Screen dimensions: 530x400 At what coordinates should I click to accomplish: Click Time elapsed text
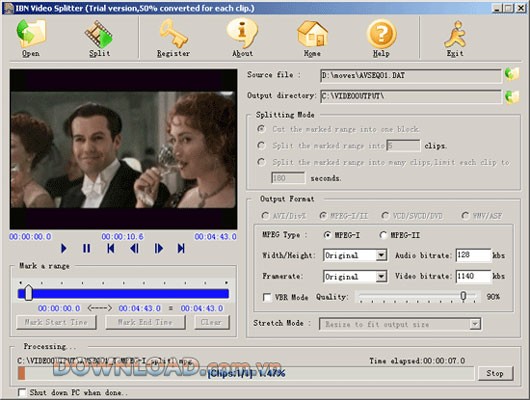click(x=417, y=361)
